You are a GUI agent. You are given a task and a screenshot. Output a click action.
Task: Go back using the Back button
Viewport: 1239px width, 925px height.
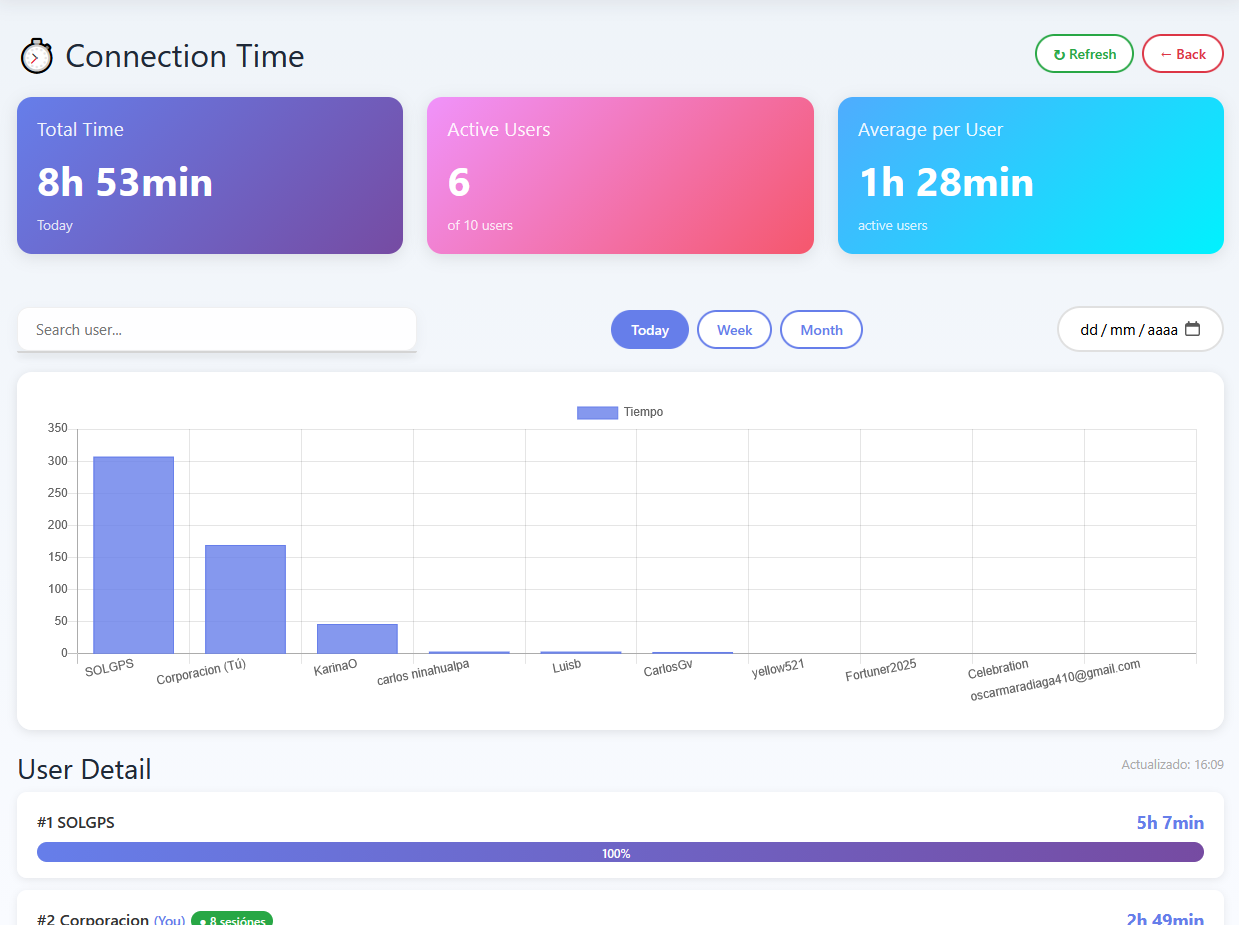coord(1183,54)
